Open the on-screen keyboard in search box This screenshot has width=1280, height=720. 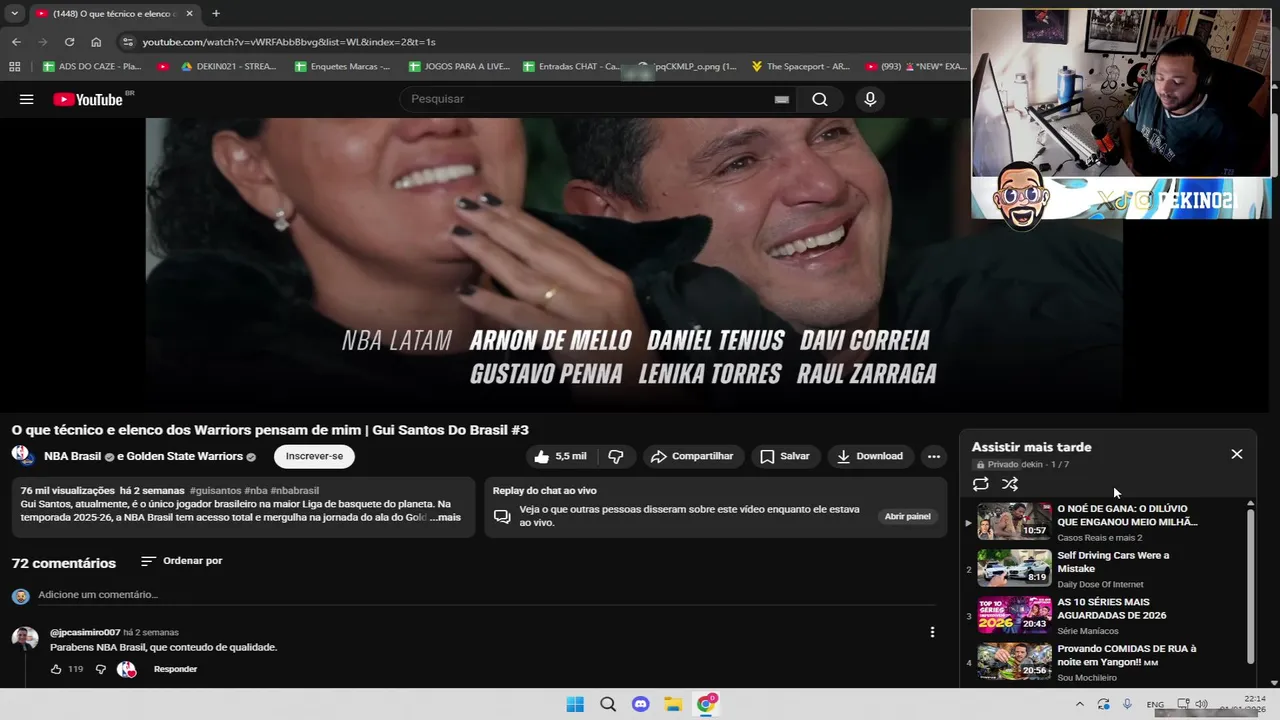point(782,99)
